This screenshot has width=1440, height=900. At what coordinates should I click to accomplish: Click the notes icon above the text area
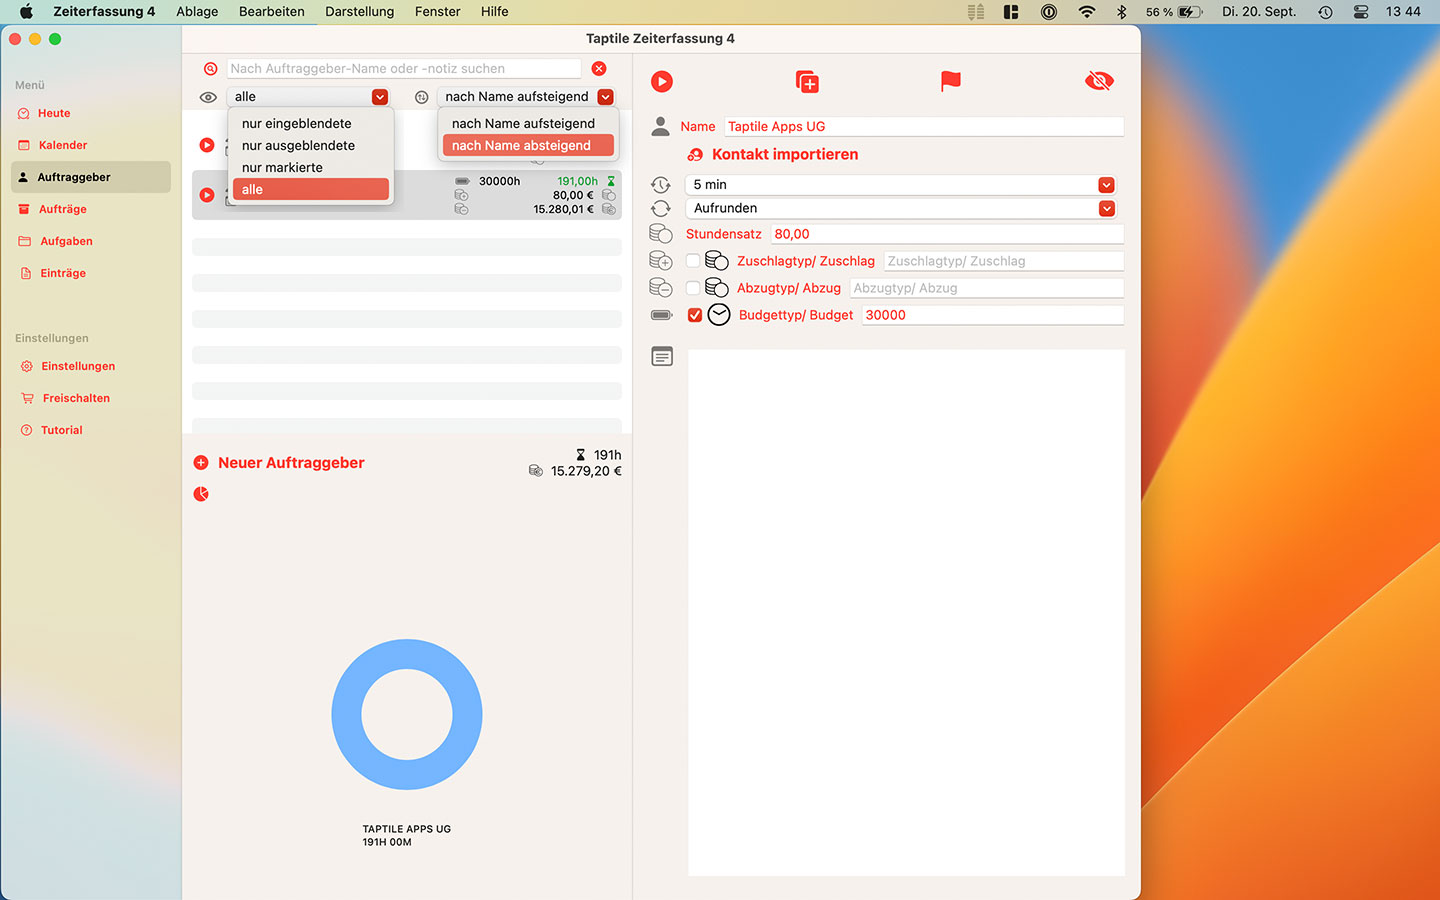tap(662, 357)
